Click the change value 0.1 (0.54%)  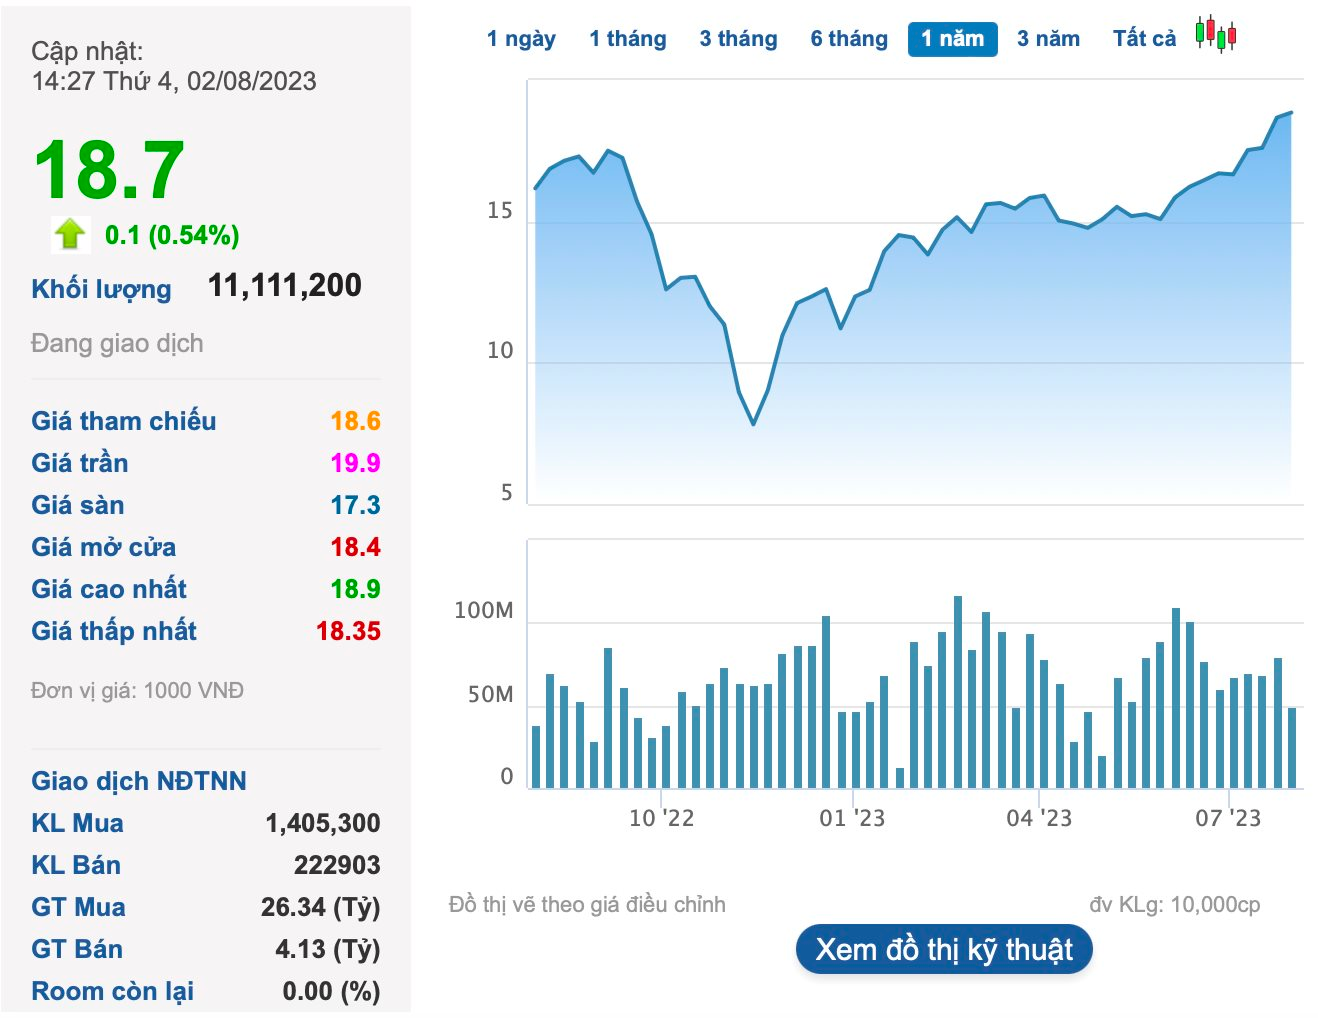172,235
